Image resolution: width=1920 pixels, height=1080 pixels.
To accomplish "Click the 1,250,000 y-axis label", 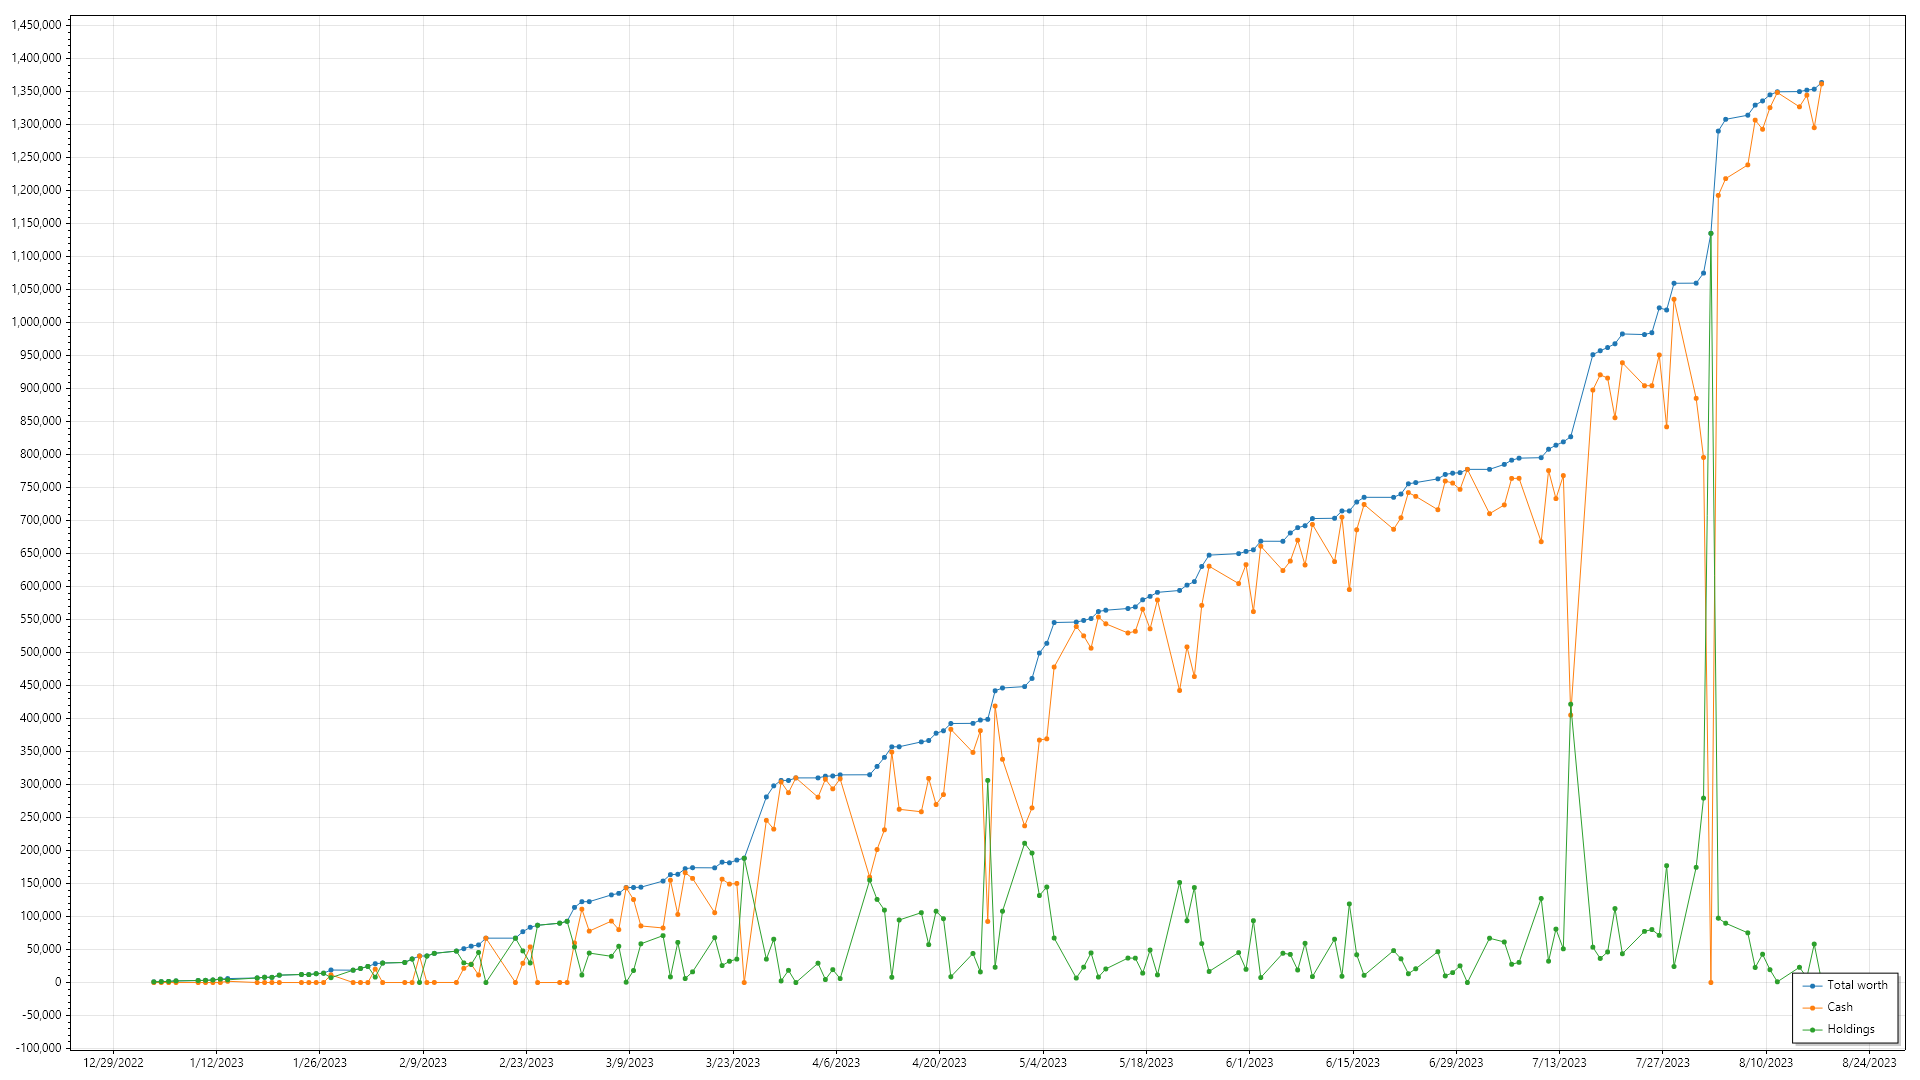I will point(36,157).
